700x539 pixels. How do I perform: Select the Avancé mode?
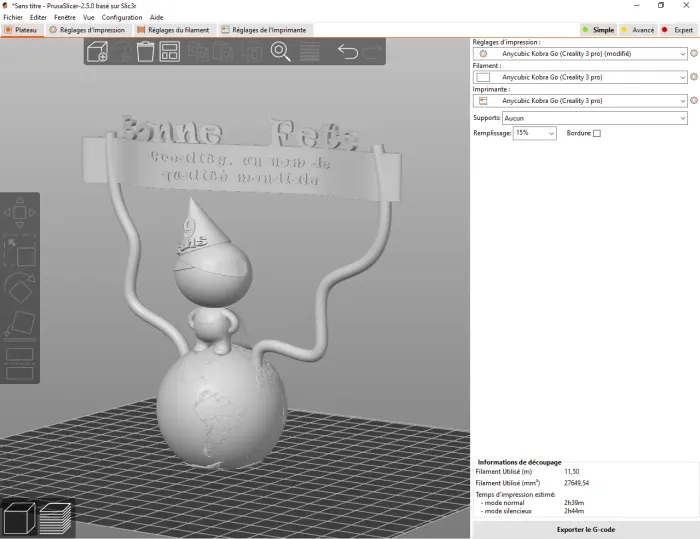(638, 30)
